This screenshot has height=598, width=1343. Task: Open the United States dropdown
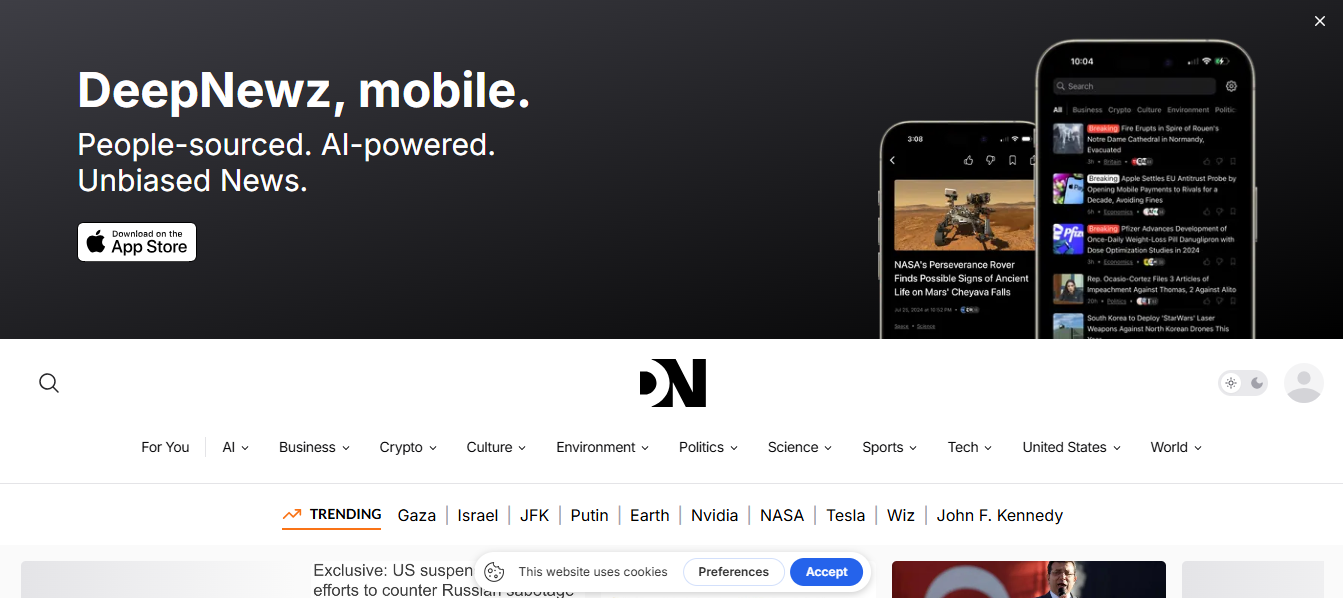coord(1071,447)
